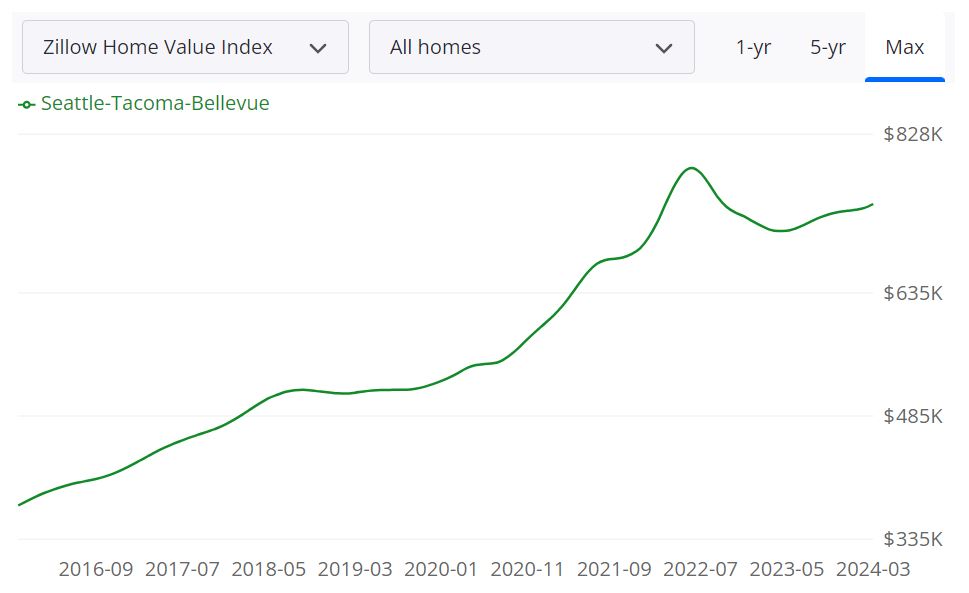Click the 2021-09 date label
The image size is (969, 593).
click(x=614, y=569)
